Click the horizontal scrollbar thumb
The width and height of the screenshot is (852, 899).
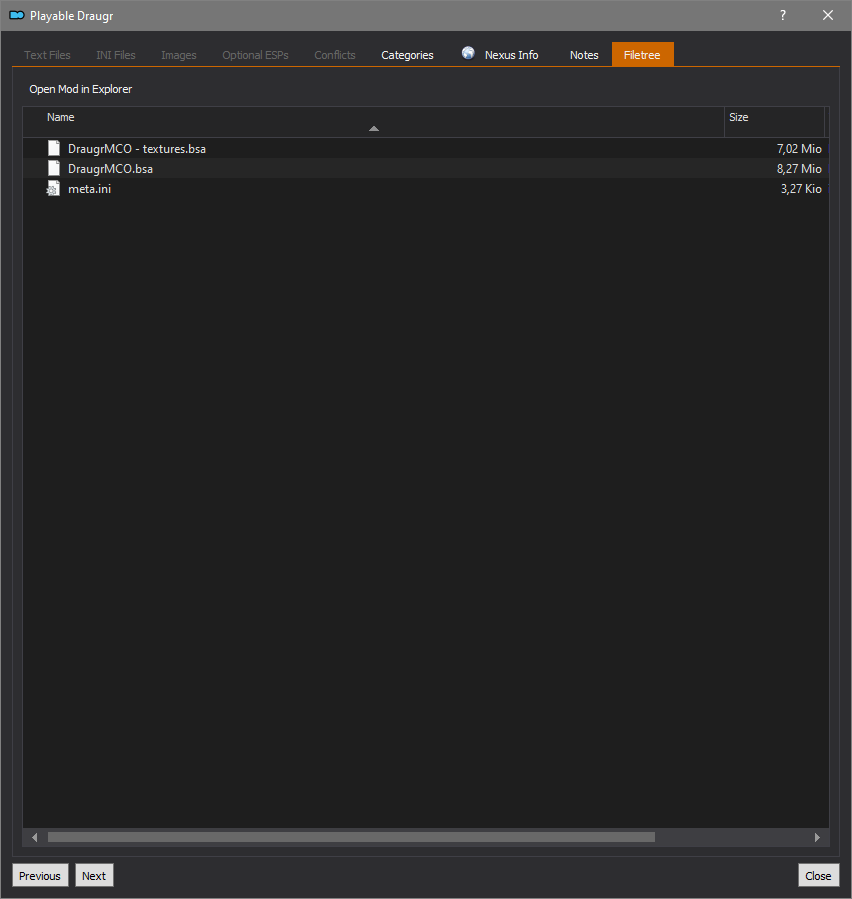pyautogui.click(x=351, y=838)
